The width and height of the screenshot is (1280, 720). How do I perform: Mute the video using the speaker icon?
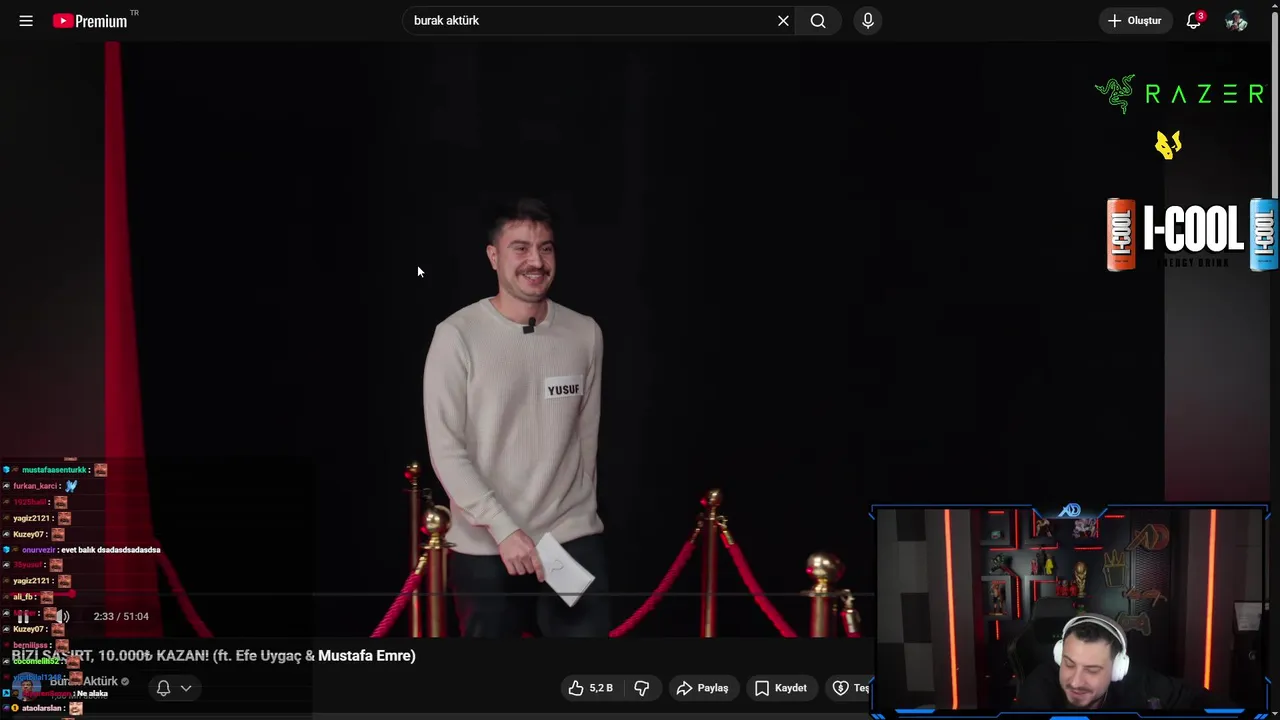pos(62,616)
